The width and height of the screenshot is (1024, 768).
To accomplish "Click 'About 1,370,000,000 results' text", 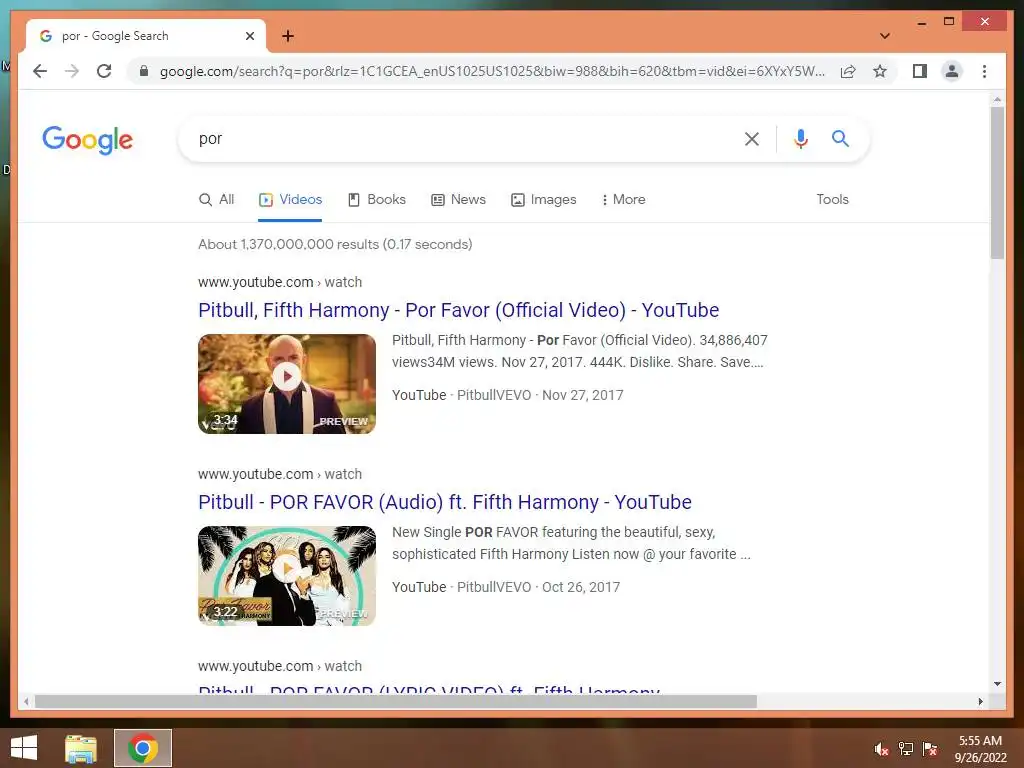I will (x=335, y=244).
